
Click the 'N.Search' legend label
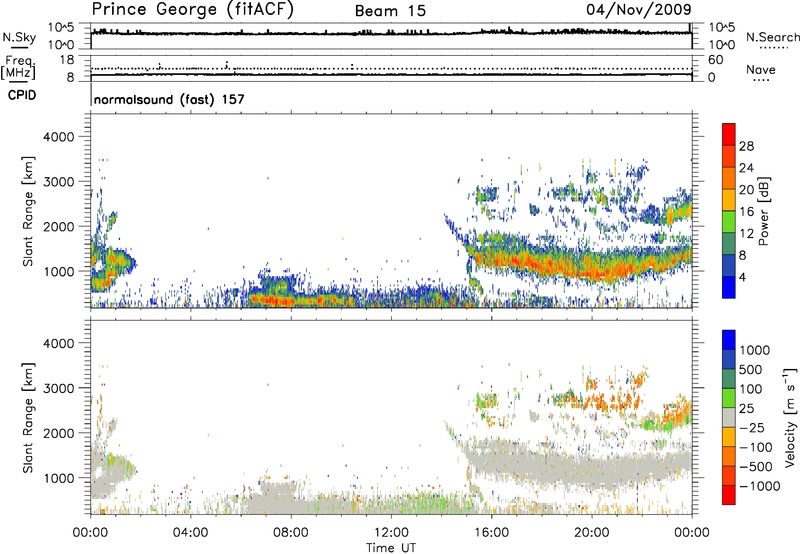(773, 37)
